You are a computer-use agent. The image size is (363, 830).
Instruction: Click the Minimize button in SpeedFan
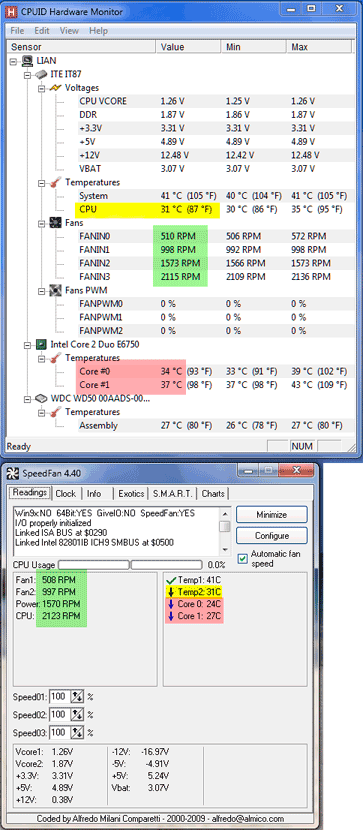(x=271, y=515)
